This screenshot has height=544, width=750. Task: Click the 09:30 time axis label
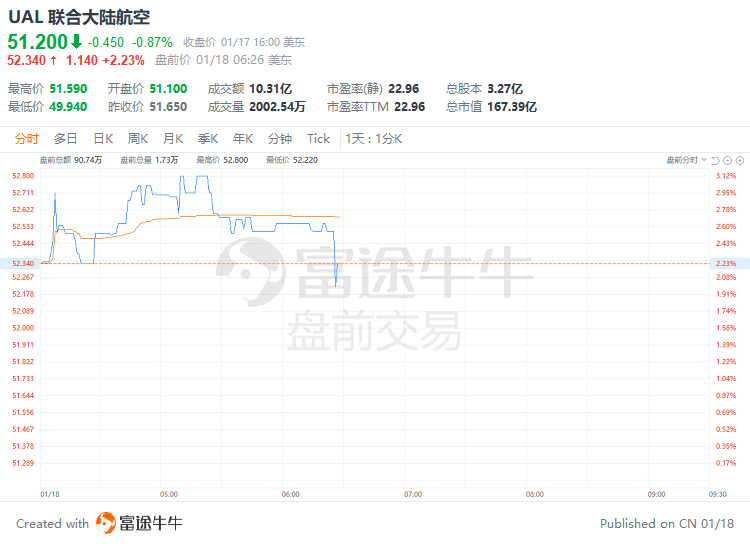(717, 494)
